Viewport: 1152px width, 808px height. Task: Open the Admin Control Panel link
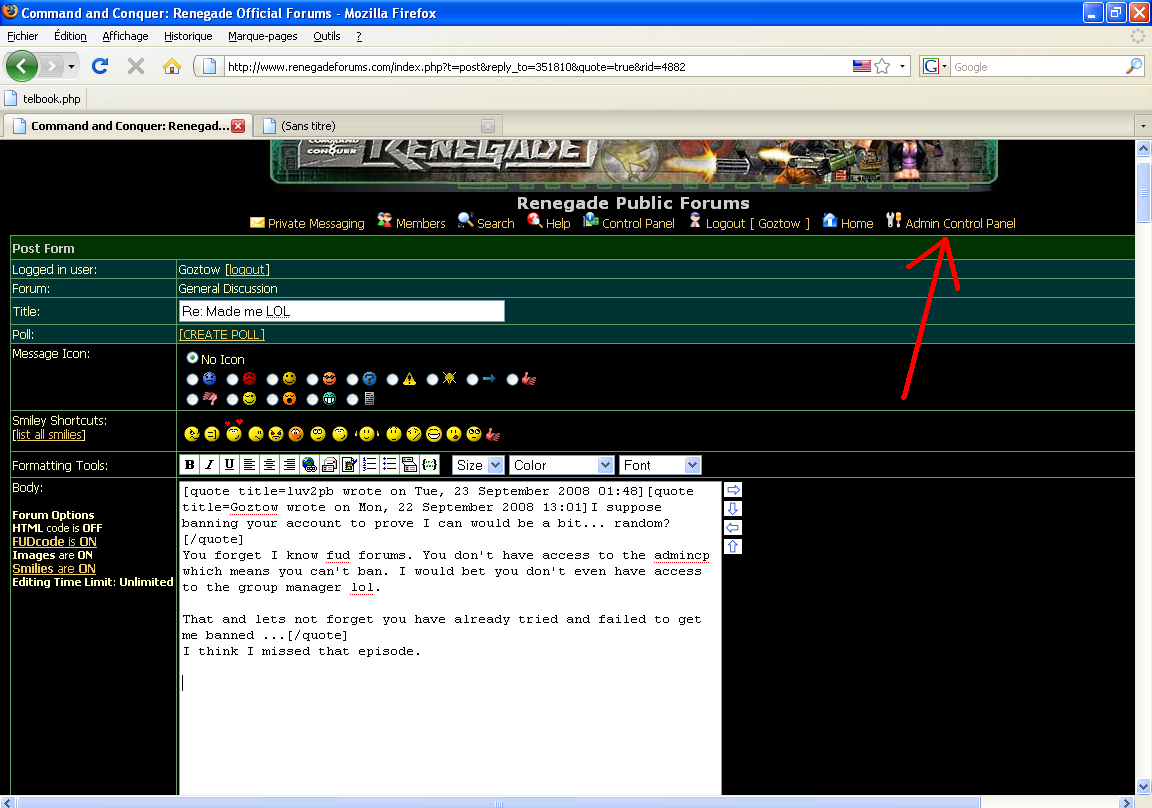tap(960, 223)
